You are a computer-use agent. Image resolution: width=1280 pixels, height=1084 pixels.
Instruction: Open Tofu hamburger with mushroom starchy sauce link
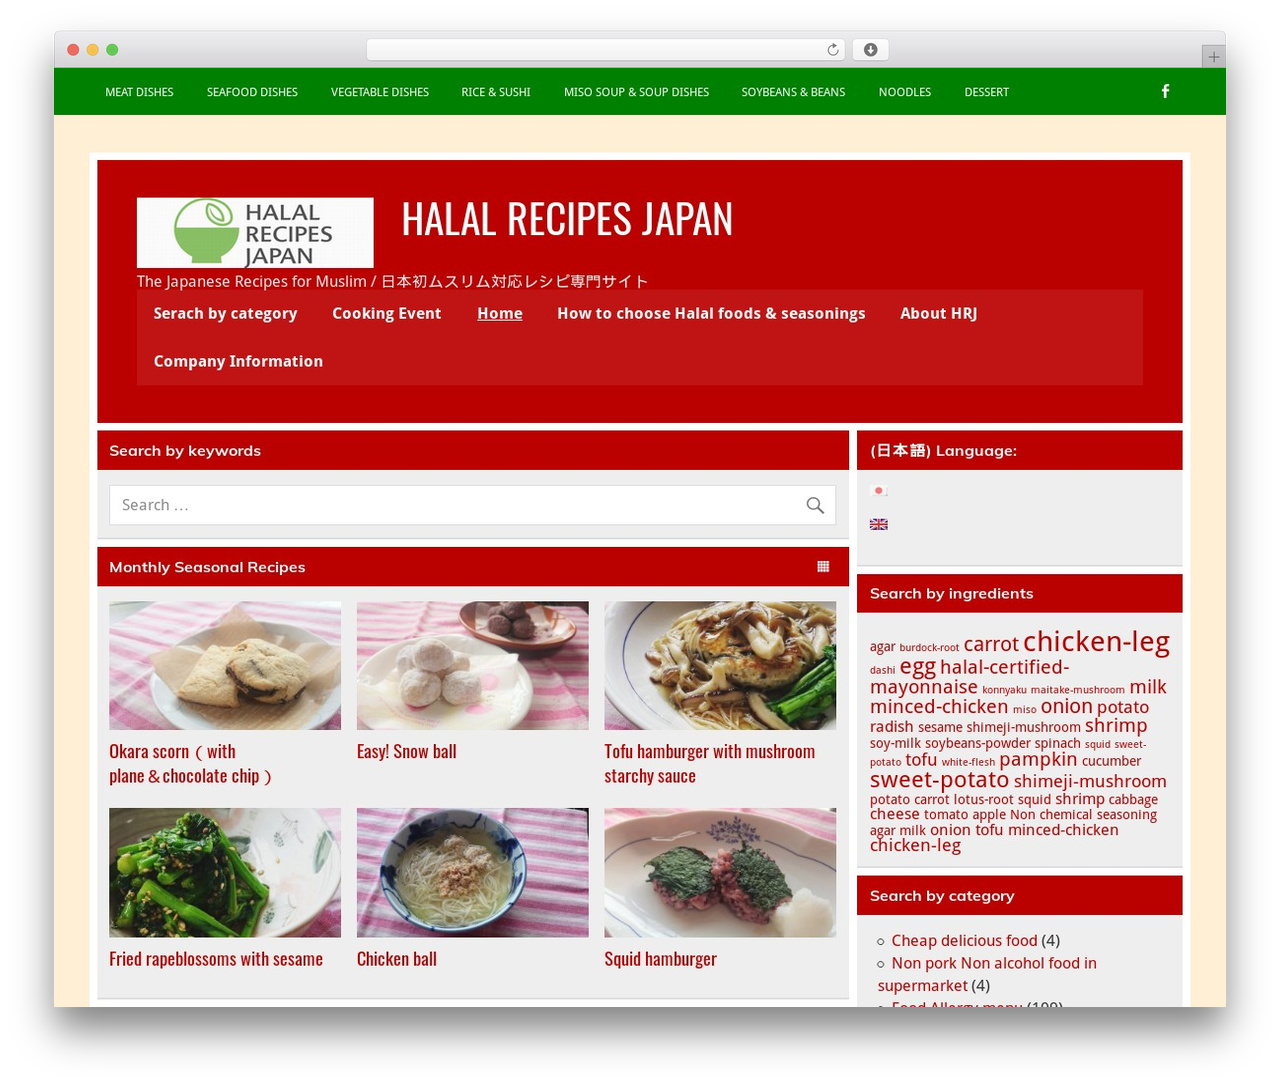pos(709,764)
